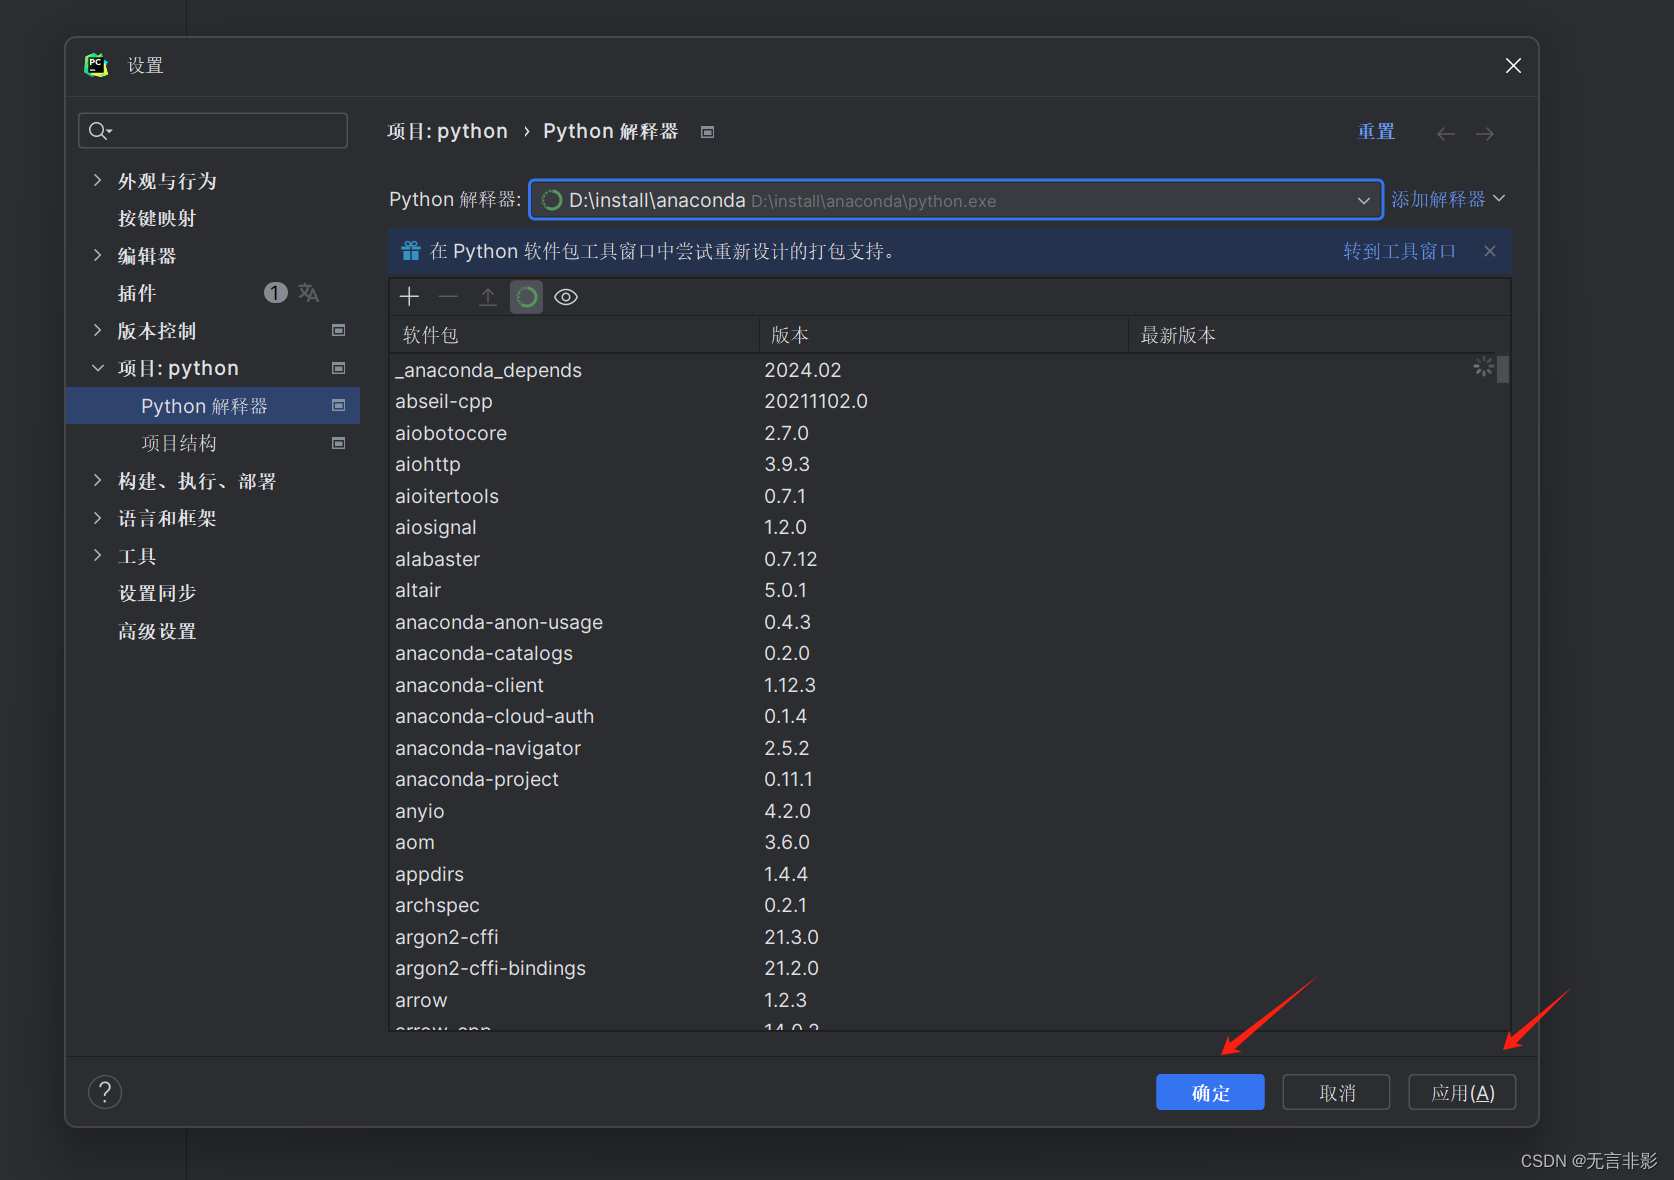Select Python 解释器 in sidebar

coord(212,405)
